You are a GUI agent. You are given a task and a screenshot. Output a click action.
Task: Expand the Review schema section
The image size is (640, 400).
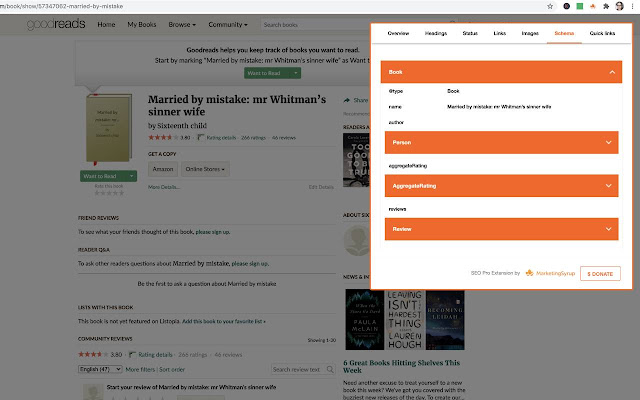pos(501,229)
